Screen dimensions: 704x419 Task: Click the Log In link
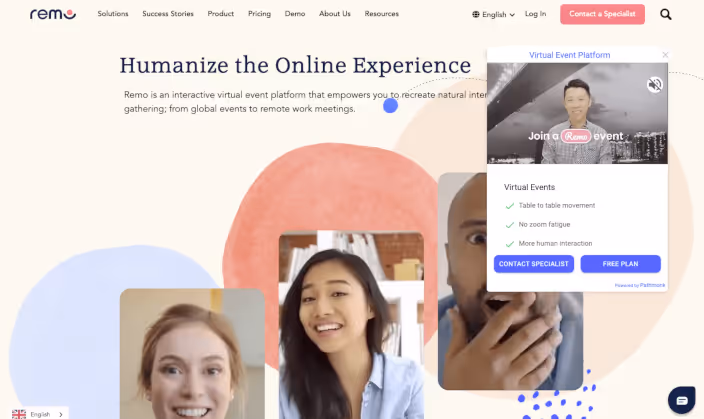click(x=535, y=14)
